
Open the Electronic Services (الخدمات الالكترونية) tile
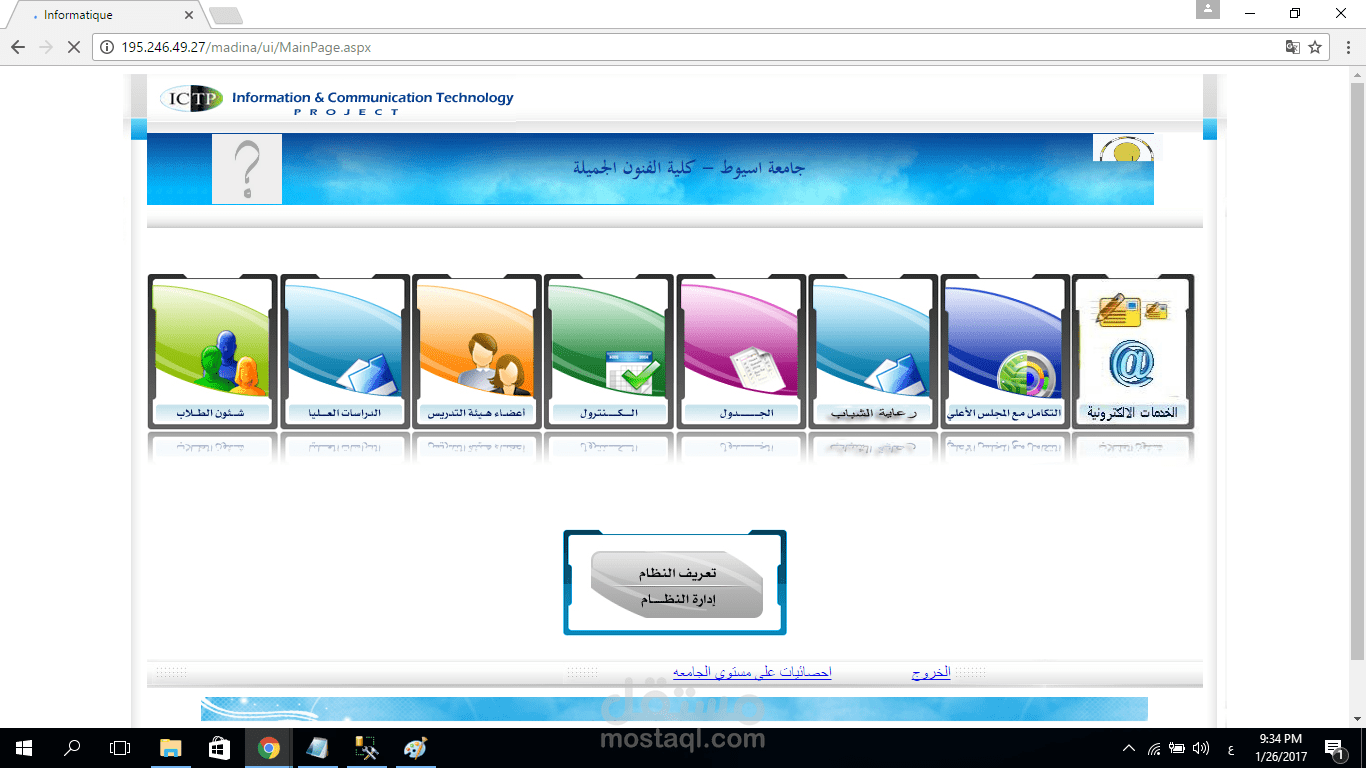pyautogui.click(x=1133, y=352)
